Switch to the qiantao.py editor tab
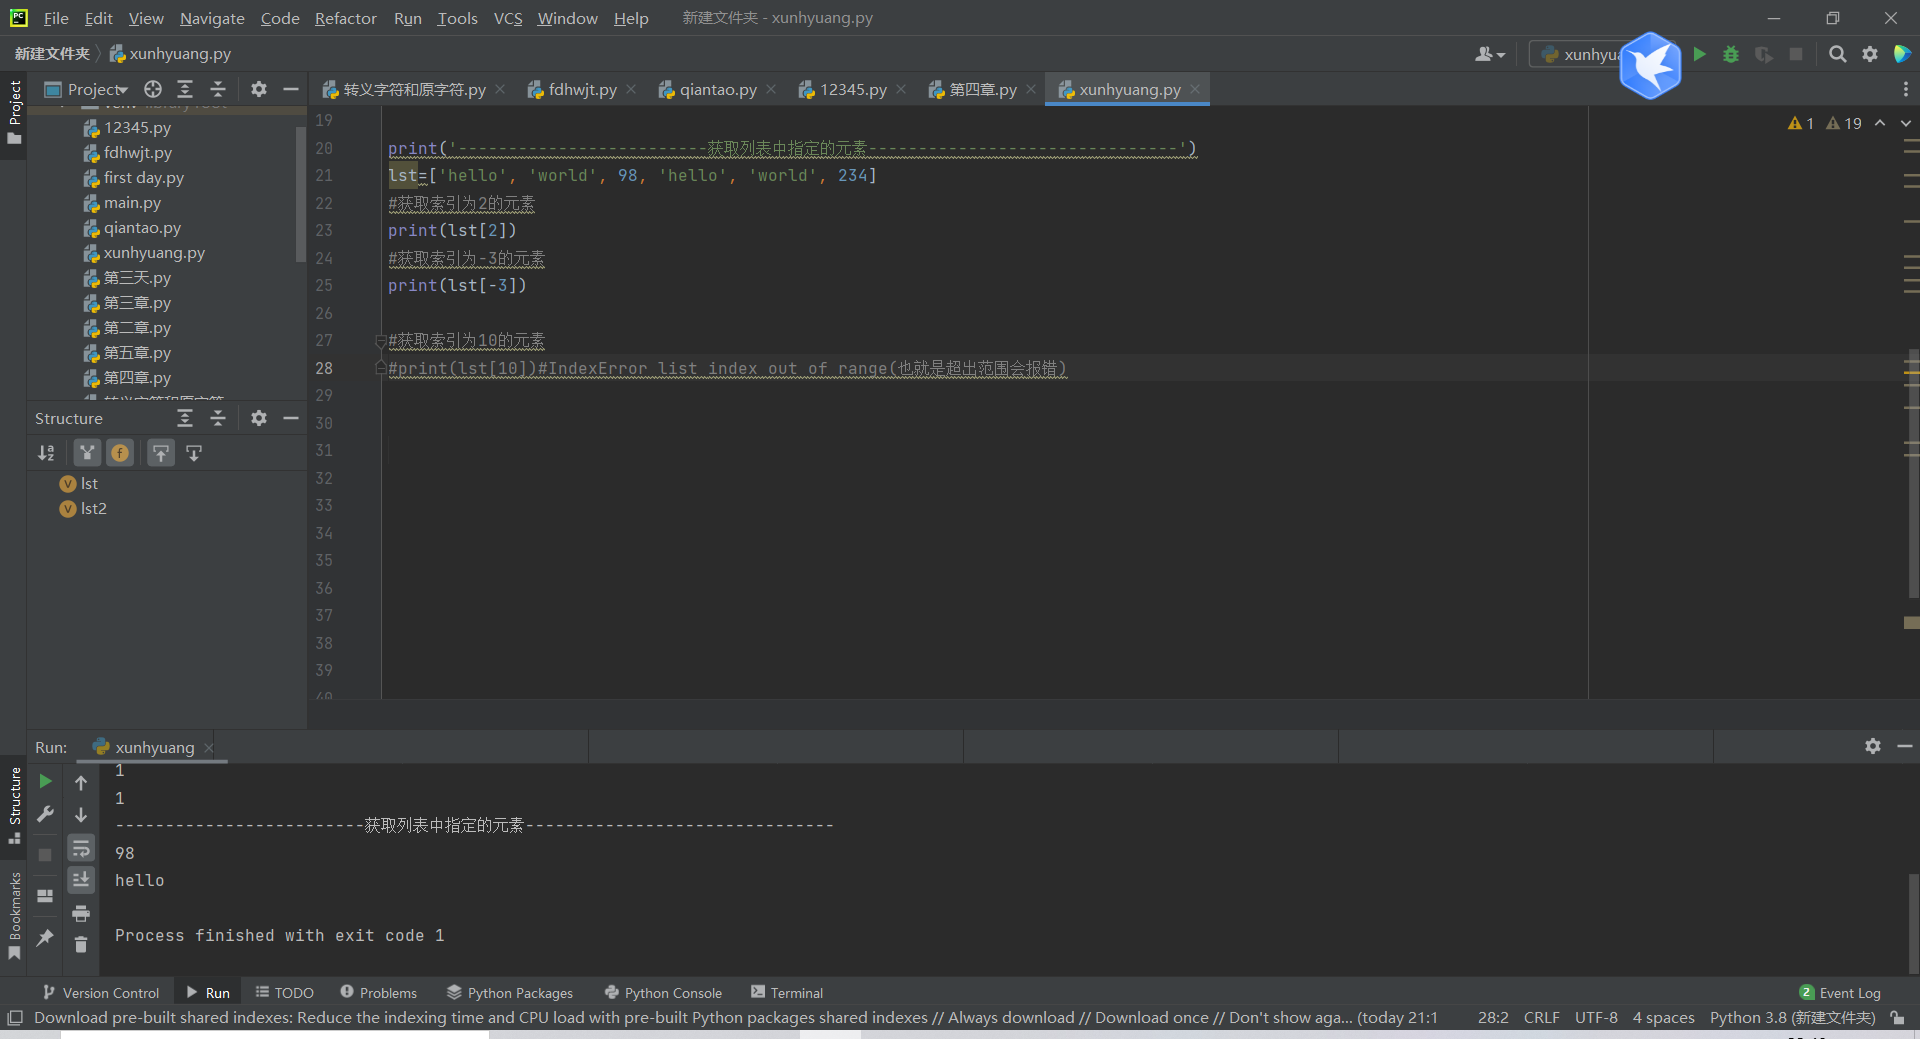The width and height of the screenshot is (1920, 1039). (x=716, y=89)
